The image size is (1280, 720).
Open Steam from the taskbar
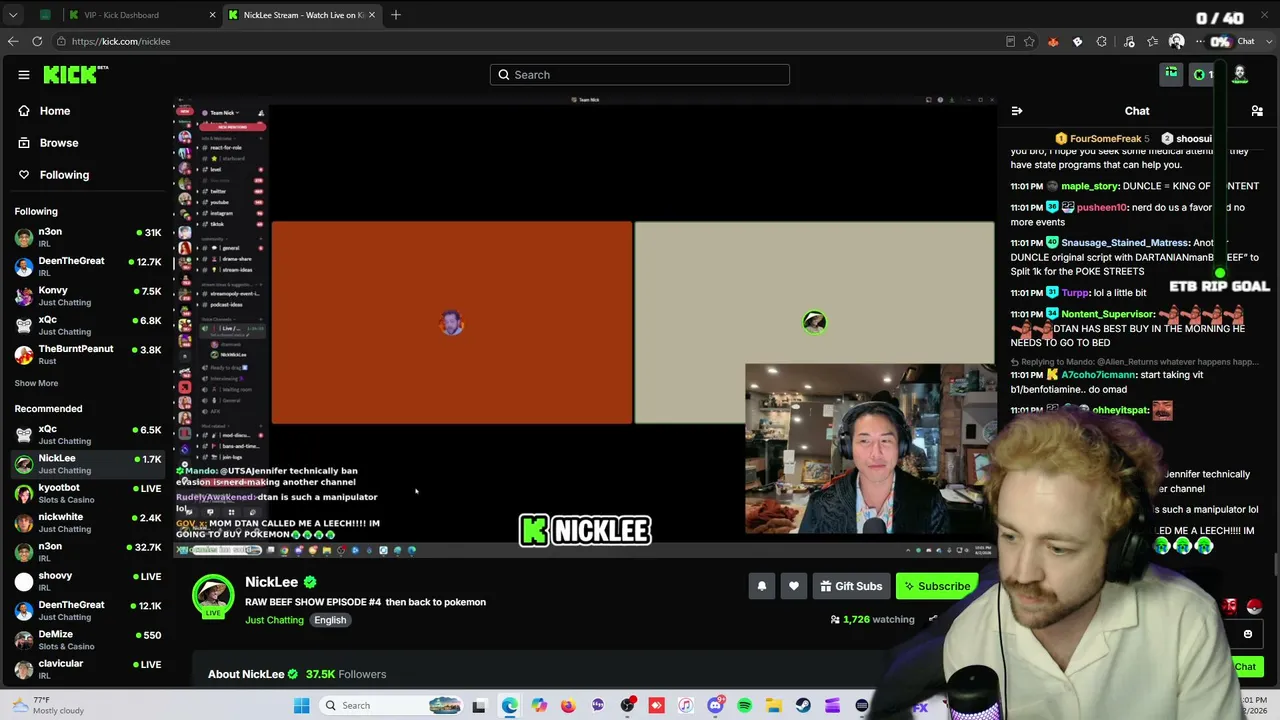[x=803, y=706]
